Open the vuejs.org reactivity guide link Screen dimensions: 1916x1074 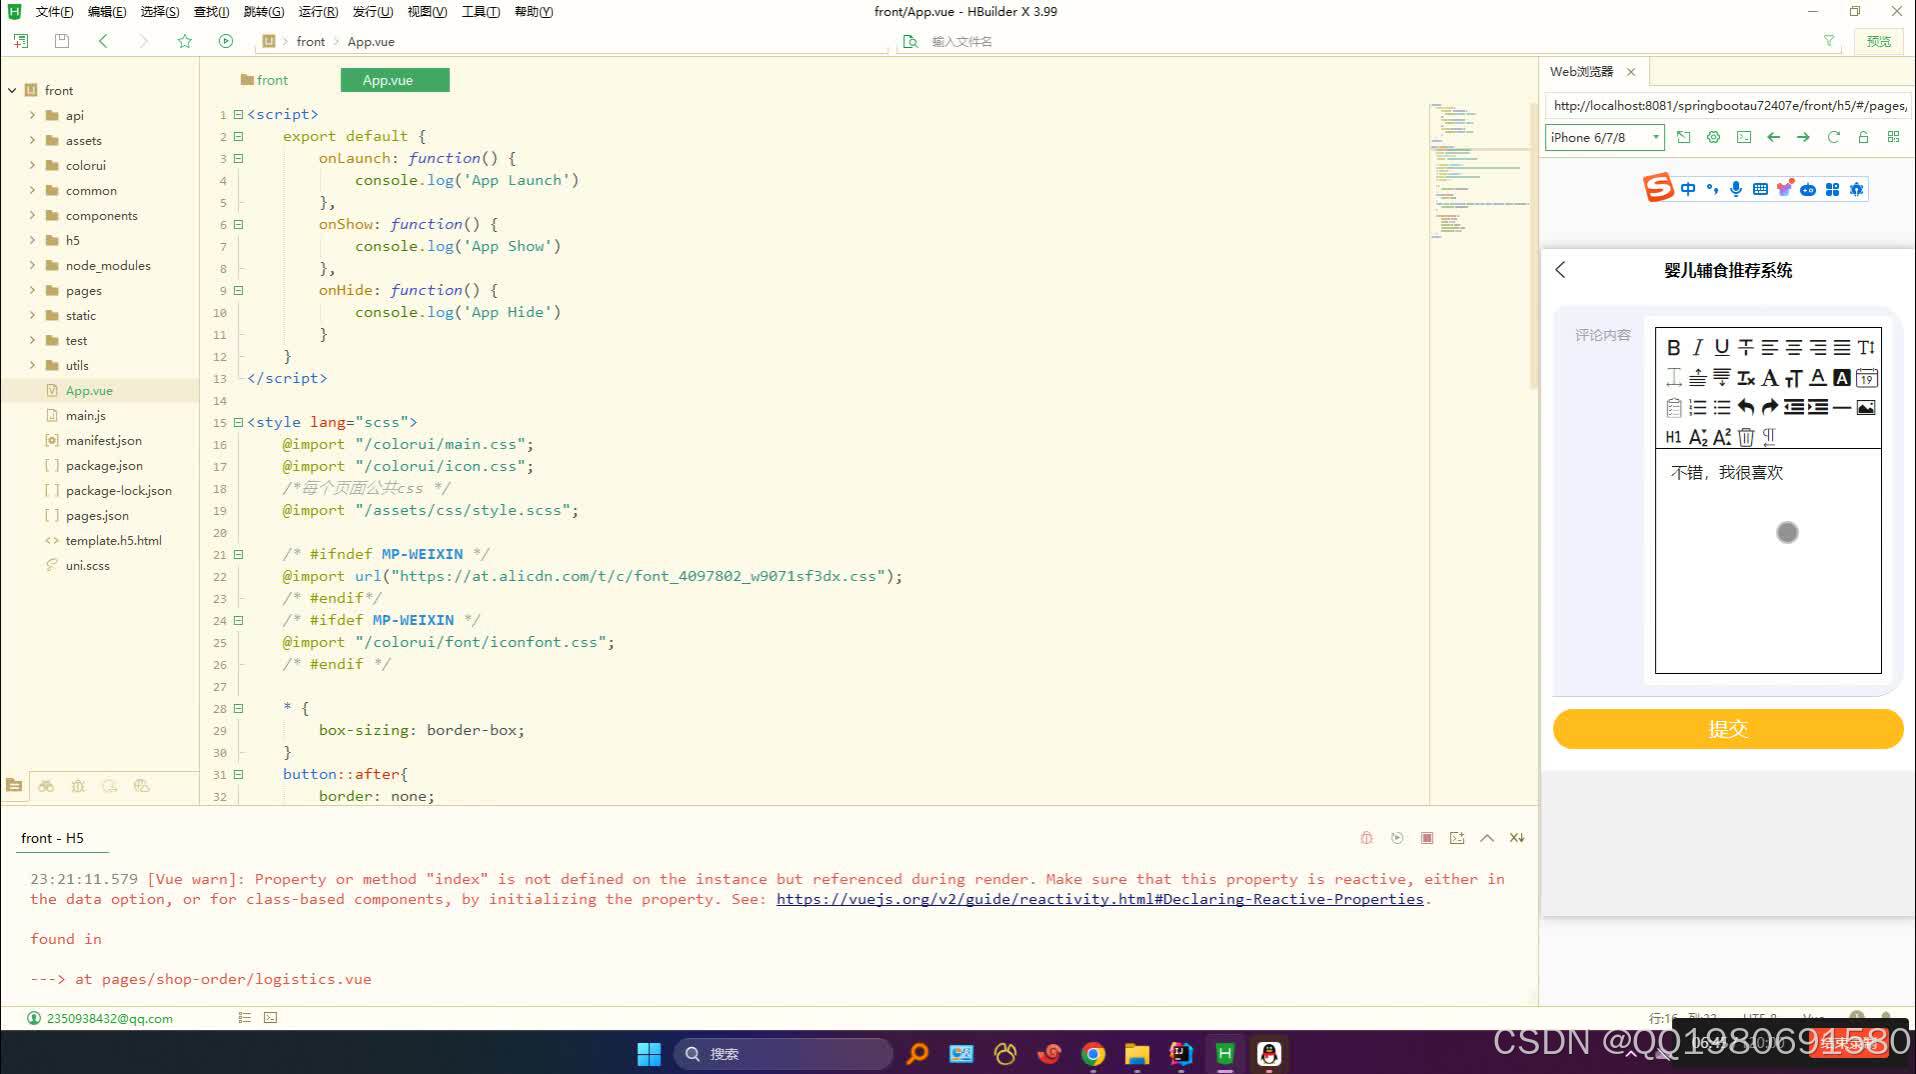[1099, 899]
